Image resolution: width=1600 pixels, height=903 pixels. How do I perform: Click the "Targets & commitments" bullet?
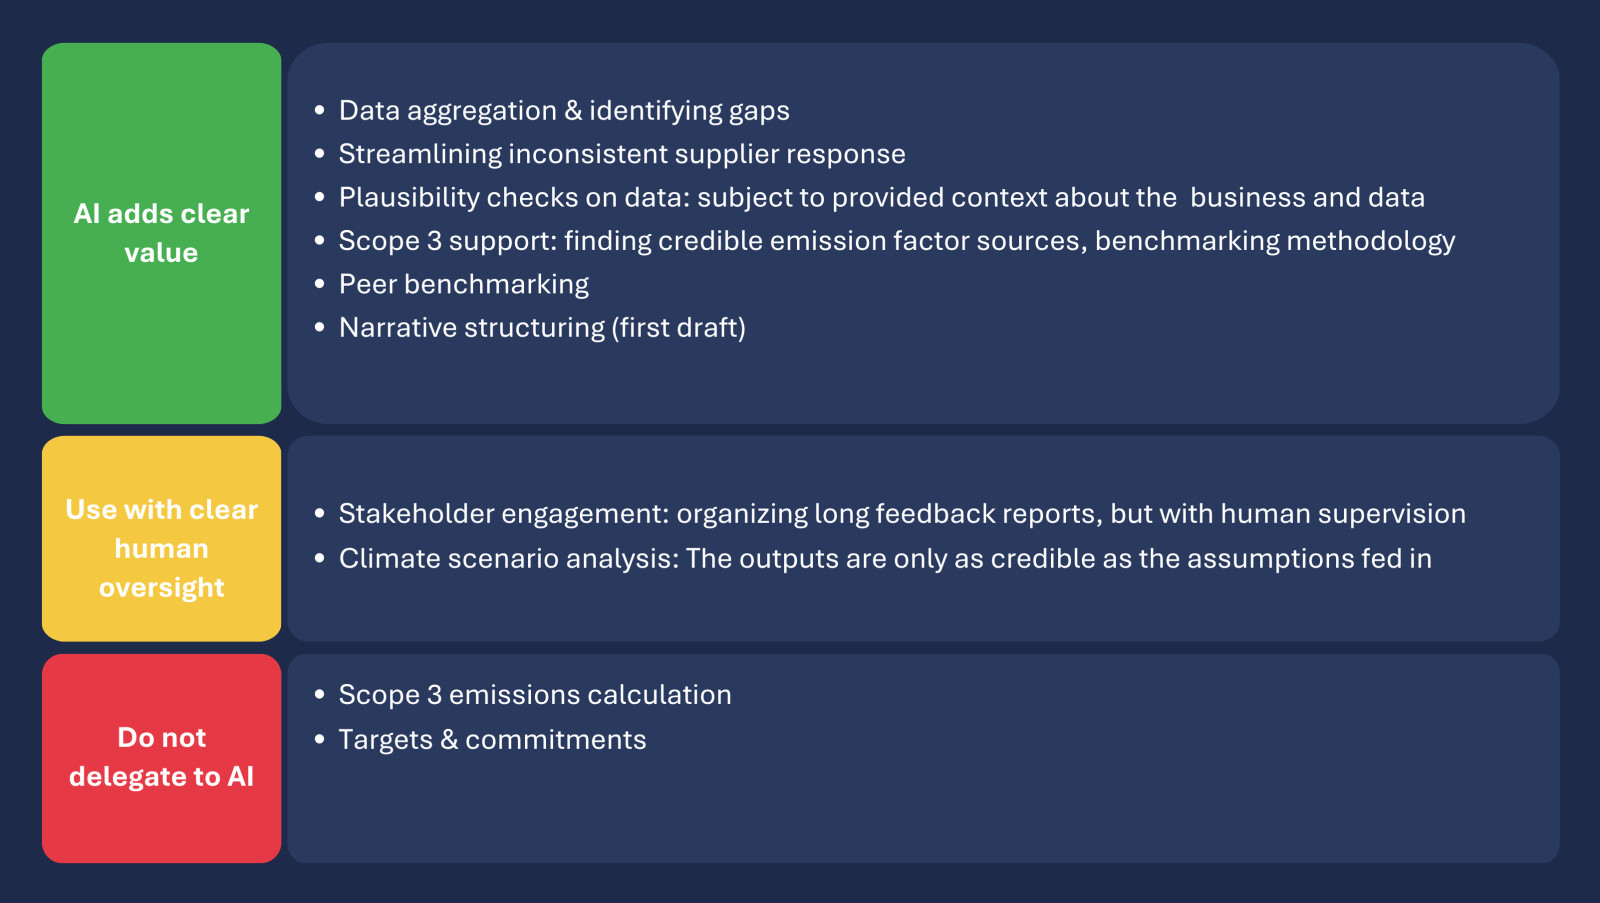pos(492,740)
